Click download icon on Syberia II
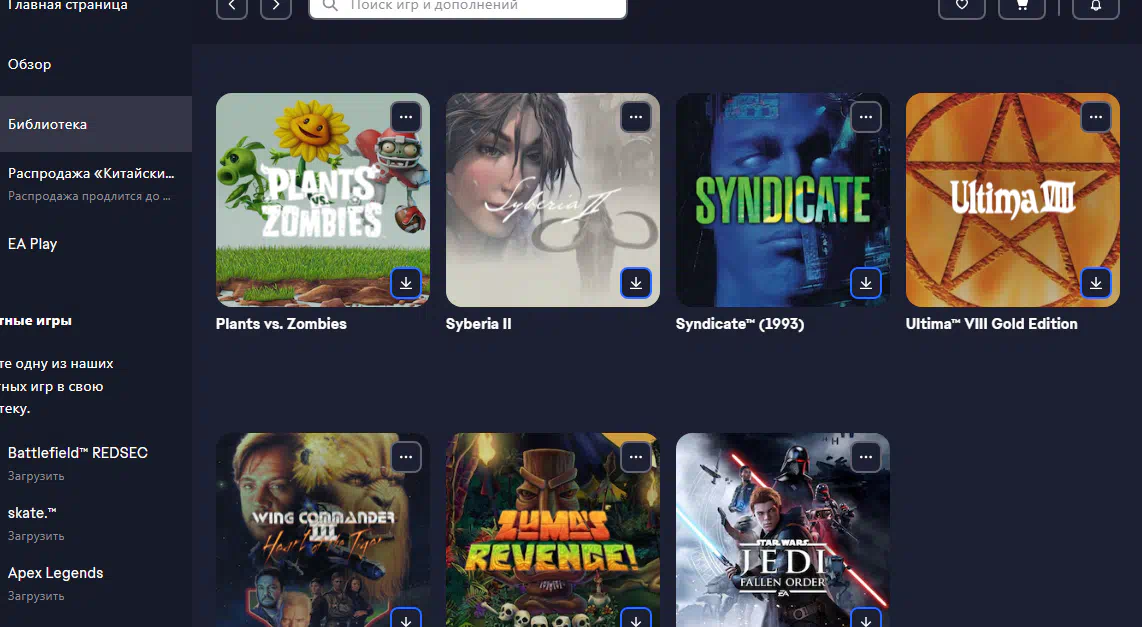 [x=635, y=283]
